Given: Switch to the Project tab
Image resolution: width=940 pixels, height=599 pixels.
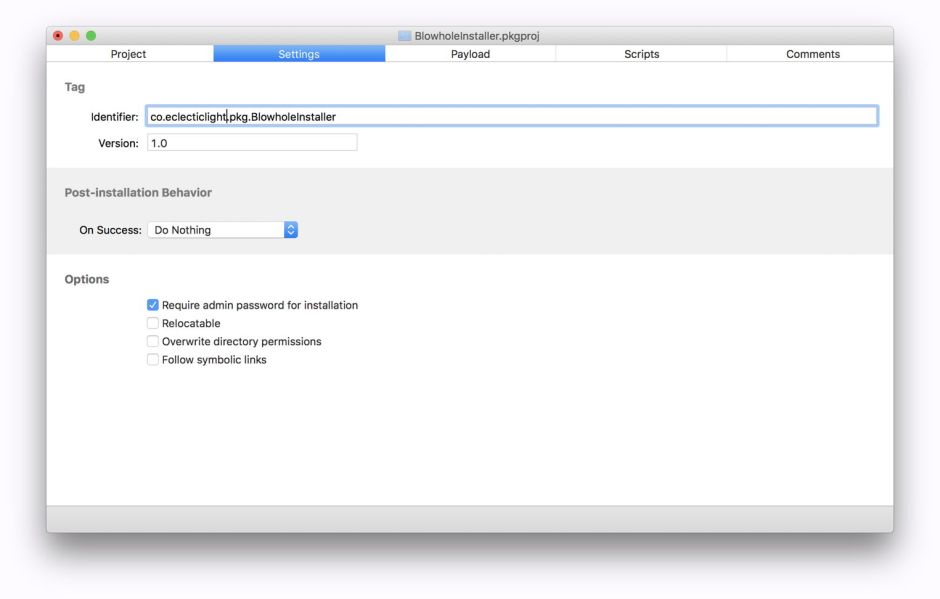Looking at the screenshot, I should pyautogui.click(x=128, y=54).
